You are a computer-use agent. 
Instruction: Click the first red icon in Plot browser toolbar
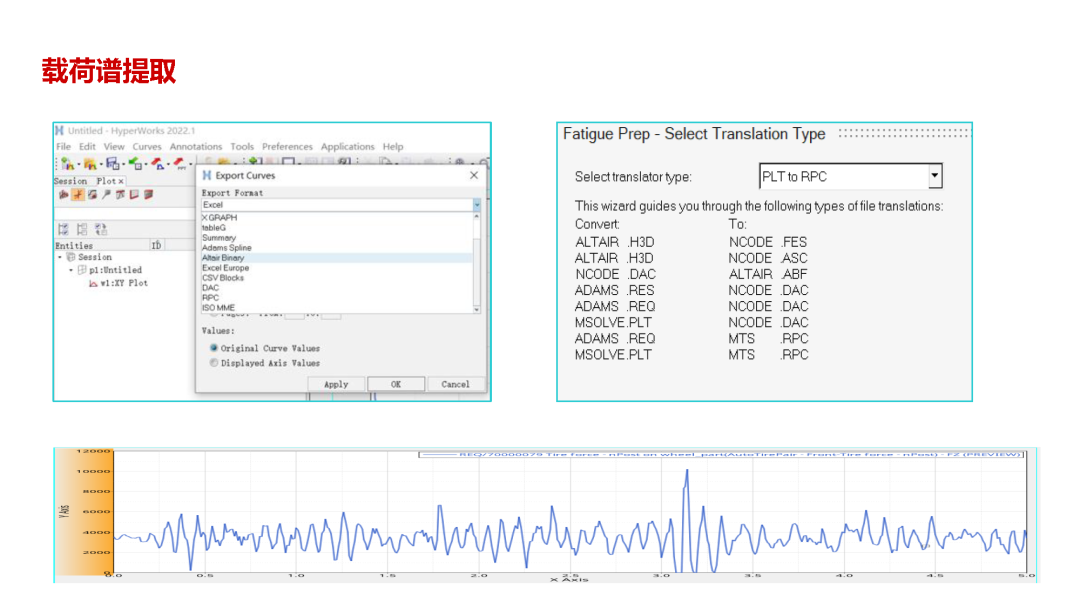point(63,195)
